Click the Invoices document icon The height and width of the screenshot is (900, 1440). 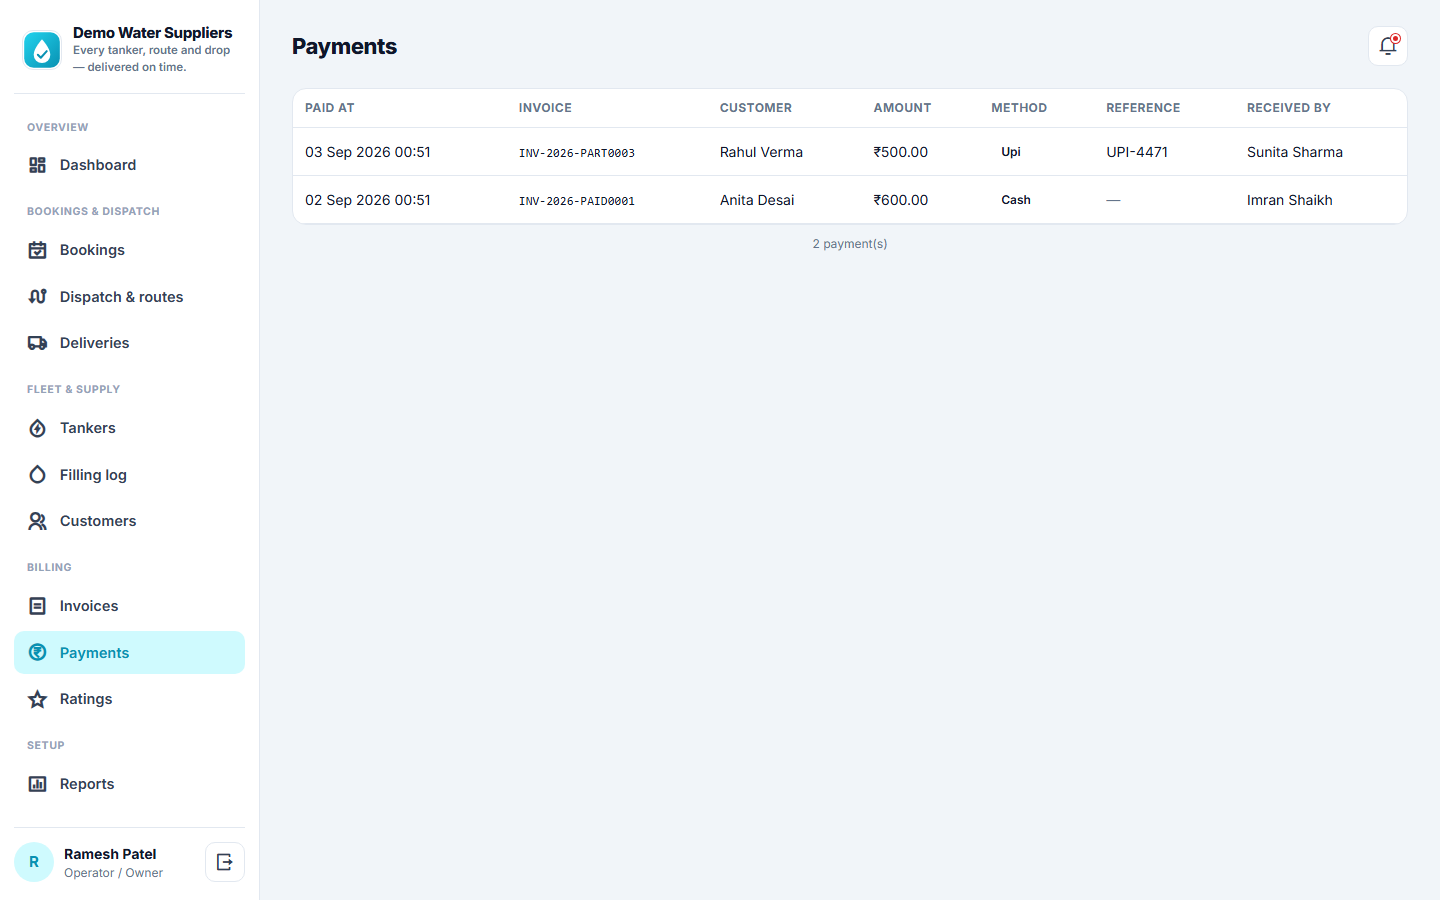coord(38,606)
